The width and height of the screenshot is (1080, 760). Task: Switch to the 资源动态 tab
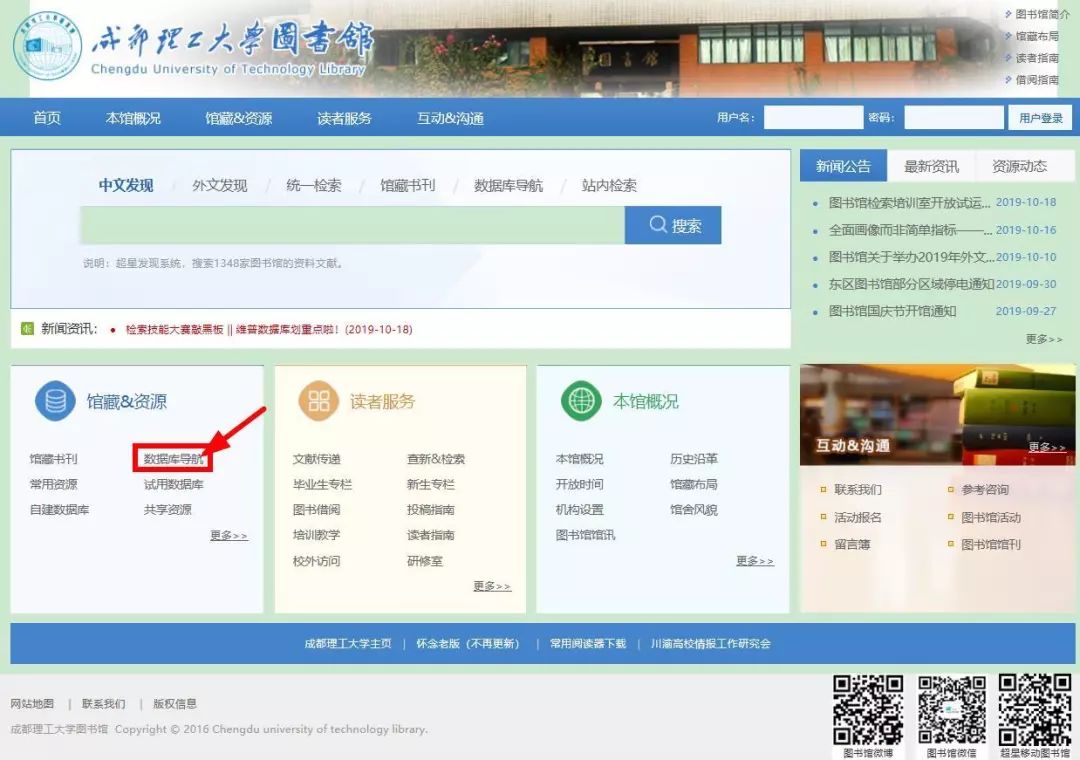[1019, 166]
